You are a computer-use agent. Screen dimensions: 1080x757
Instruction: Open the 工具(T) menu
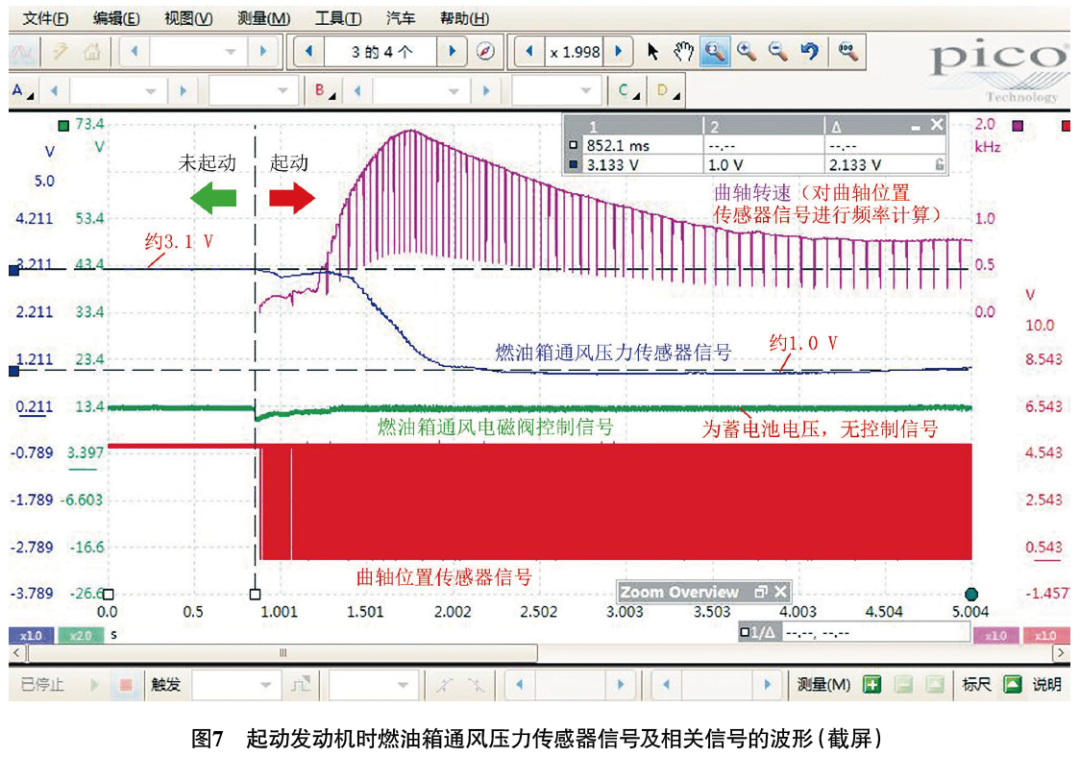[338, 19]
